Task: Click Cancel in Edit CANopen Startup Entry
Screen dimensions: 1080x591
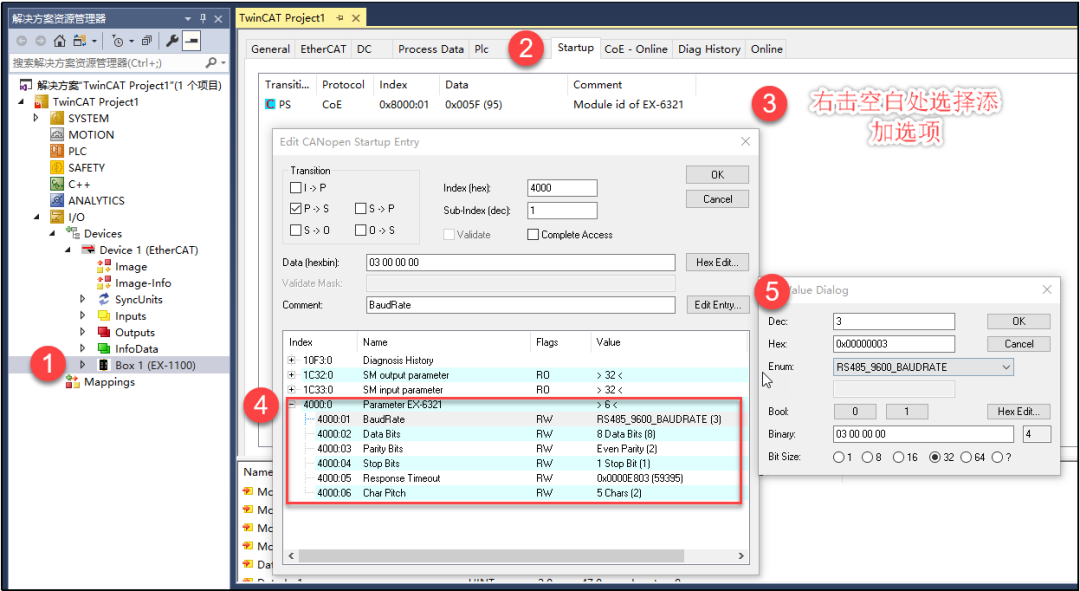Action: point(717,199)
